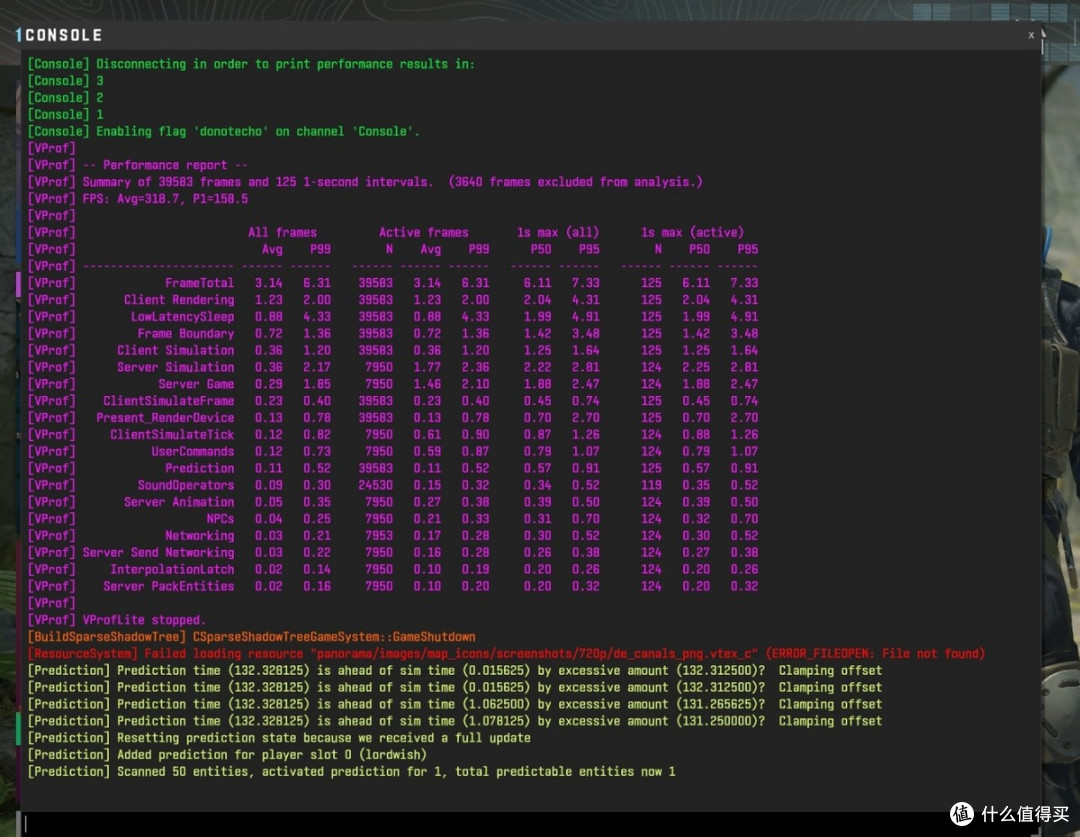The height and width of the screenshot is (837, 1080).
Task: Select the '[Console] 1' countdown line
Action: pyautogui.click(x=65, y=114)
